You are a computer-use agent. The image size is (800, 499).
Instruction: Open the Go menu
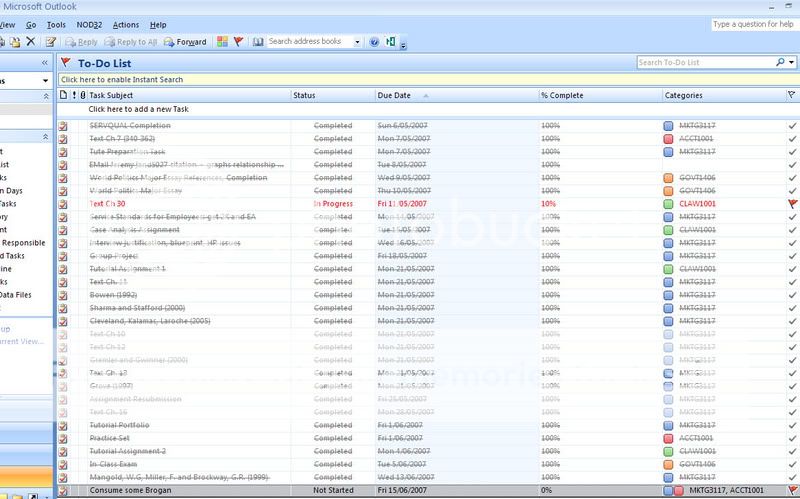pyautogui.click(x=31, y=24)
